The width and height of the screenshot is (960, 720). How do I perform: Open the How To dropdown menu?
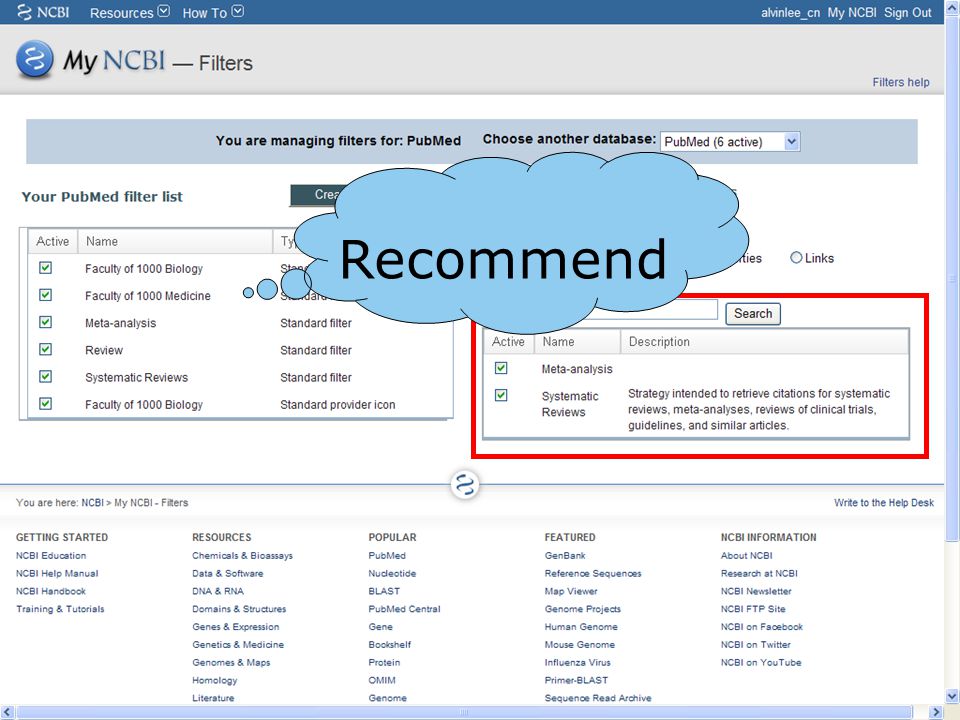click(x=212, y=12)
